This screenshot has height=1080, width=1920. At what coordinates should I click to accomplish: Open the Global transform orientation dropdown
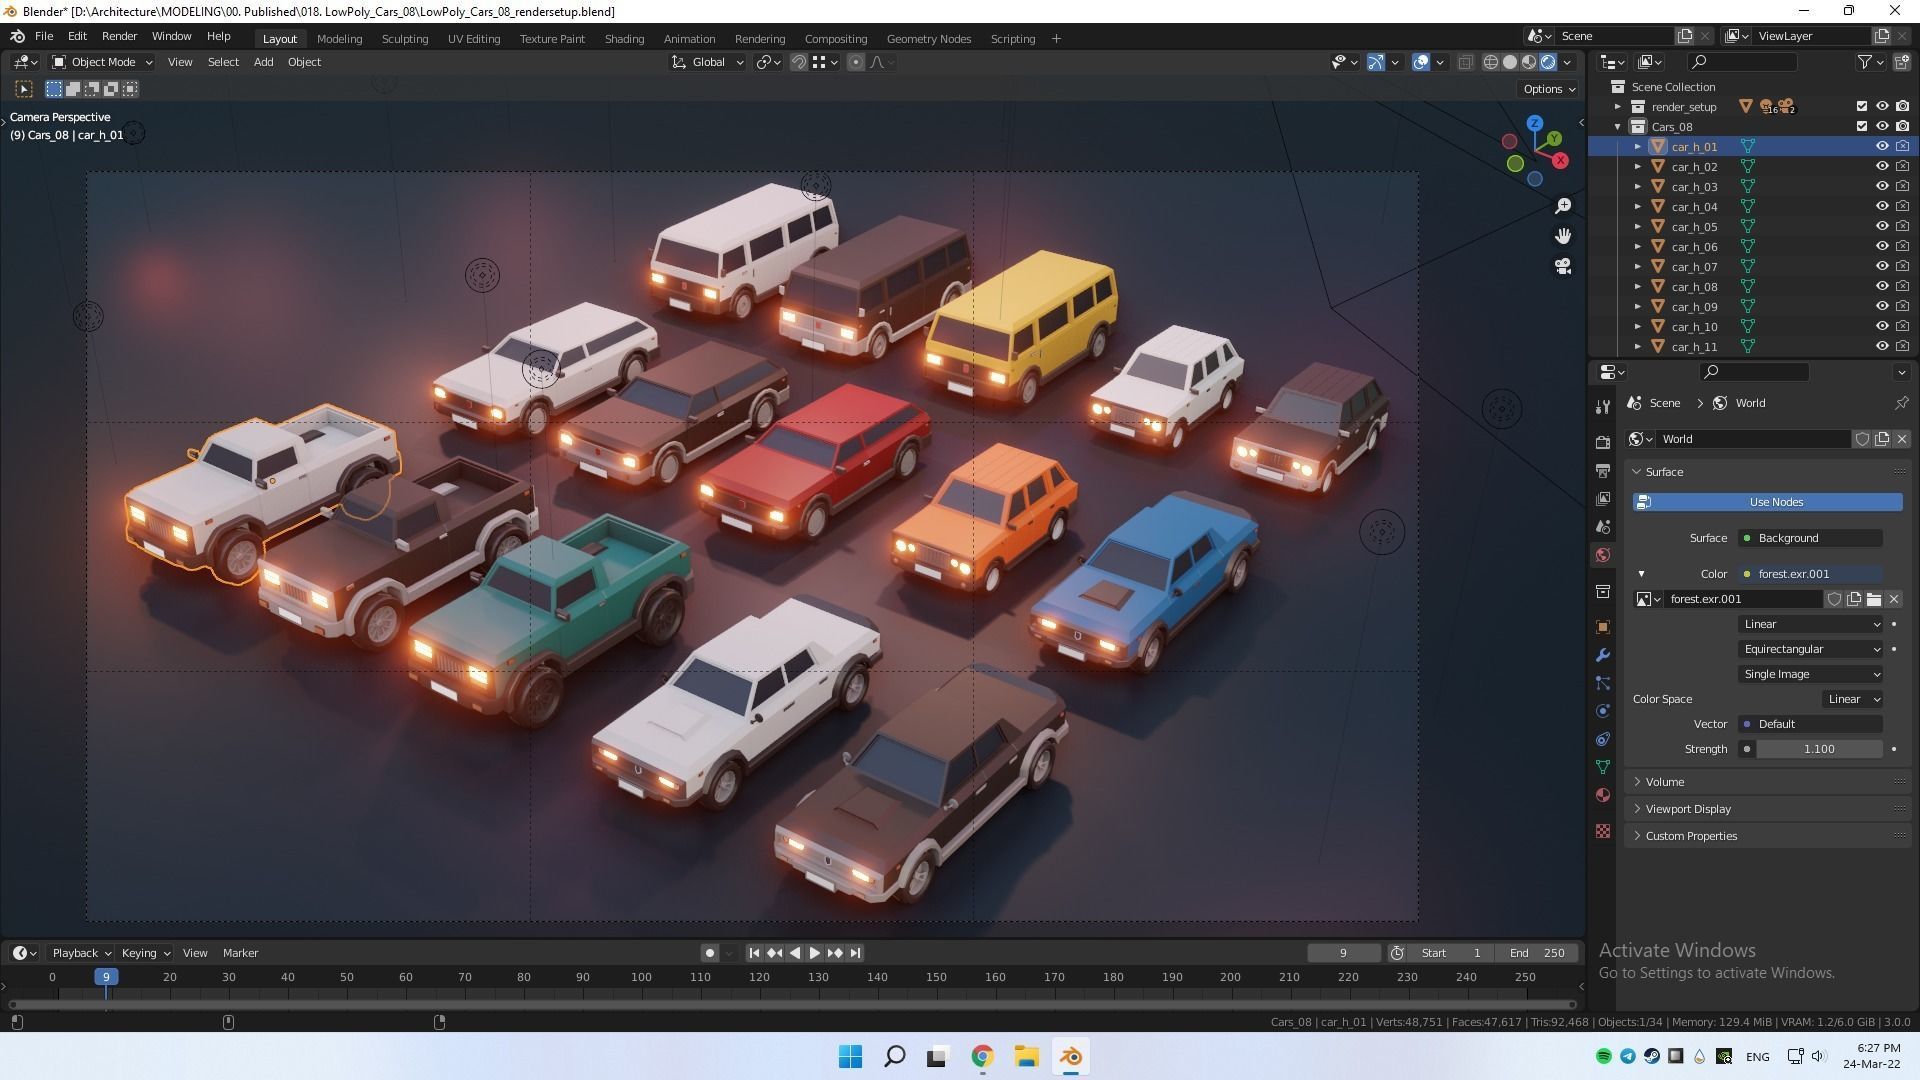[x=708, y=62]
